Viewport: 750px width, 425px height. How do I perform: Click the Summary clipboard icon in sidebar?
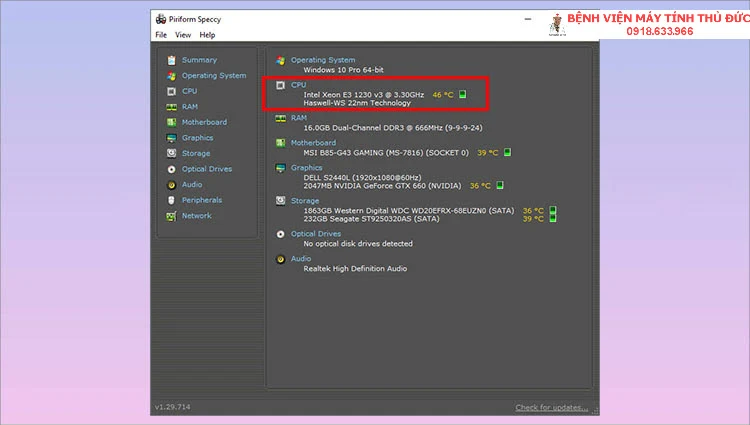coord(171,60)
